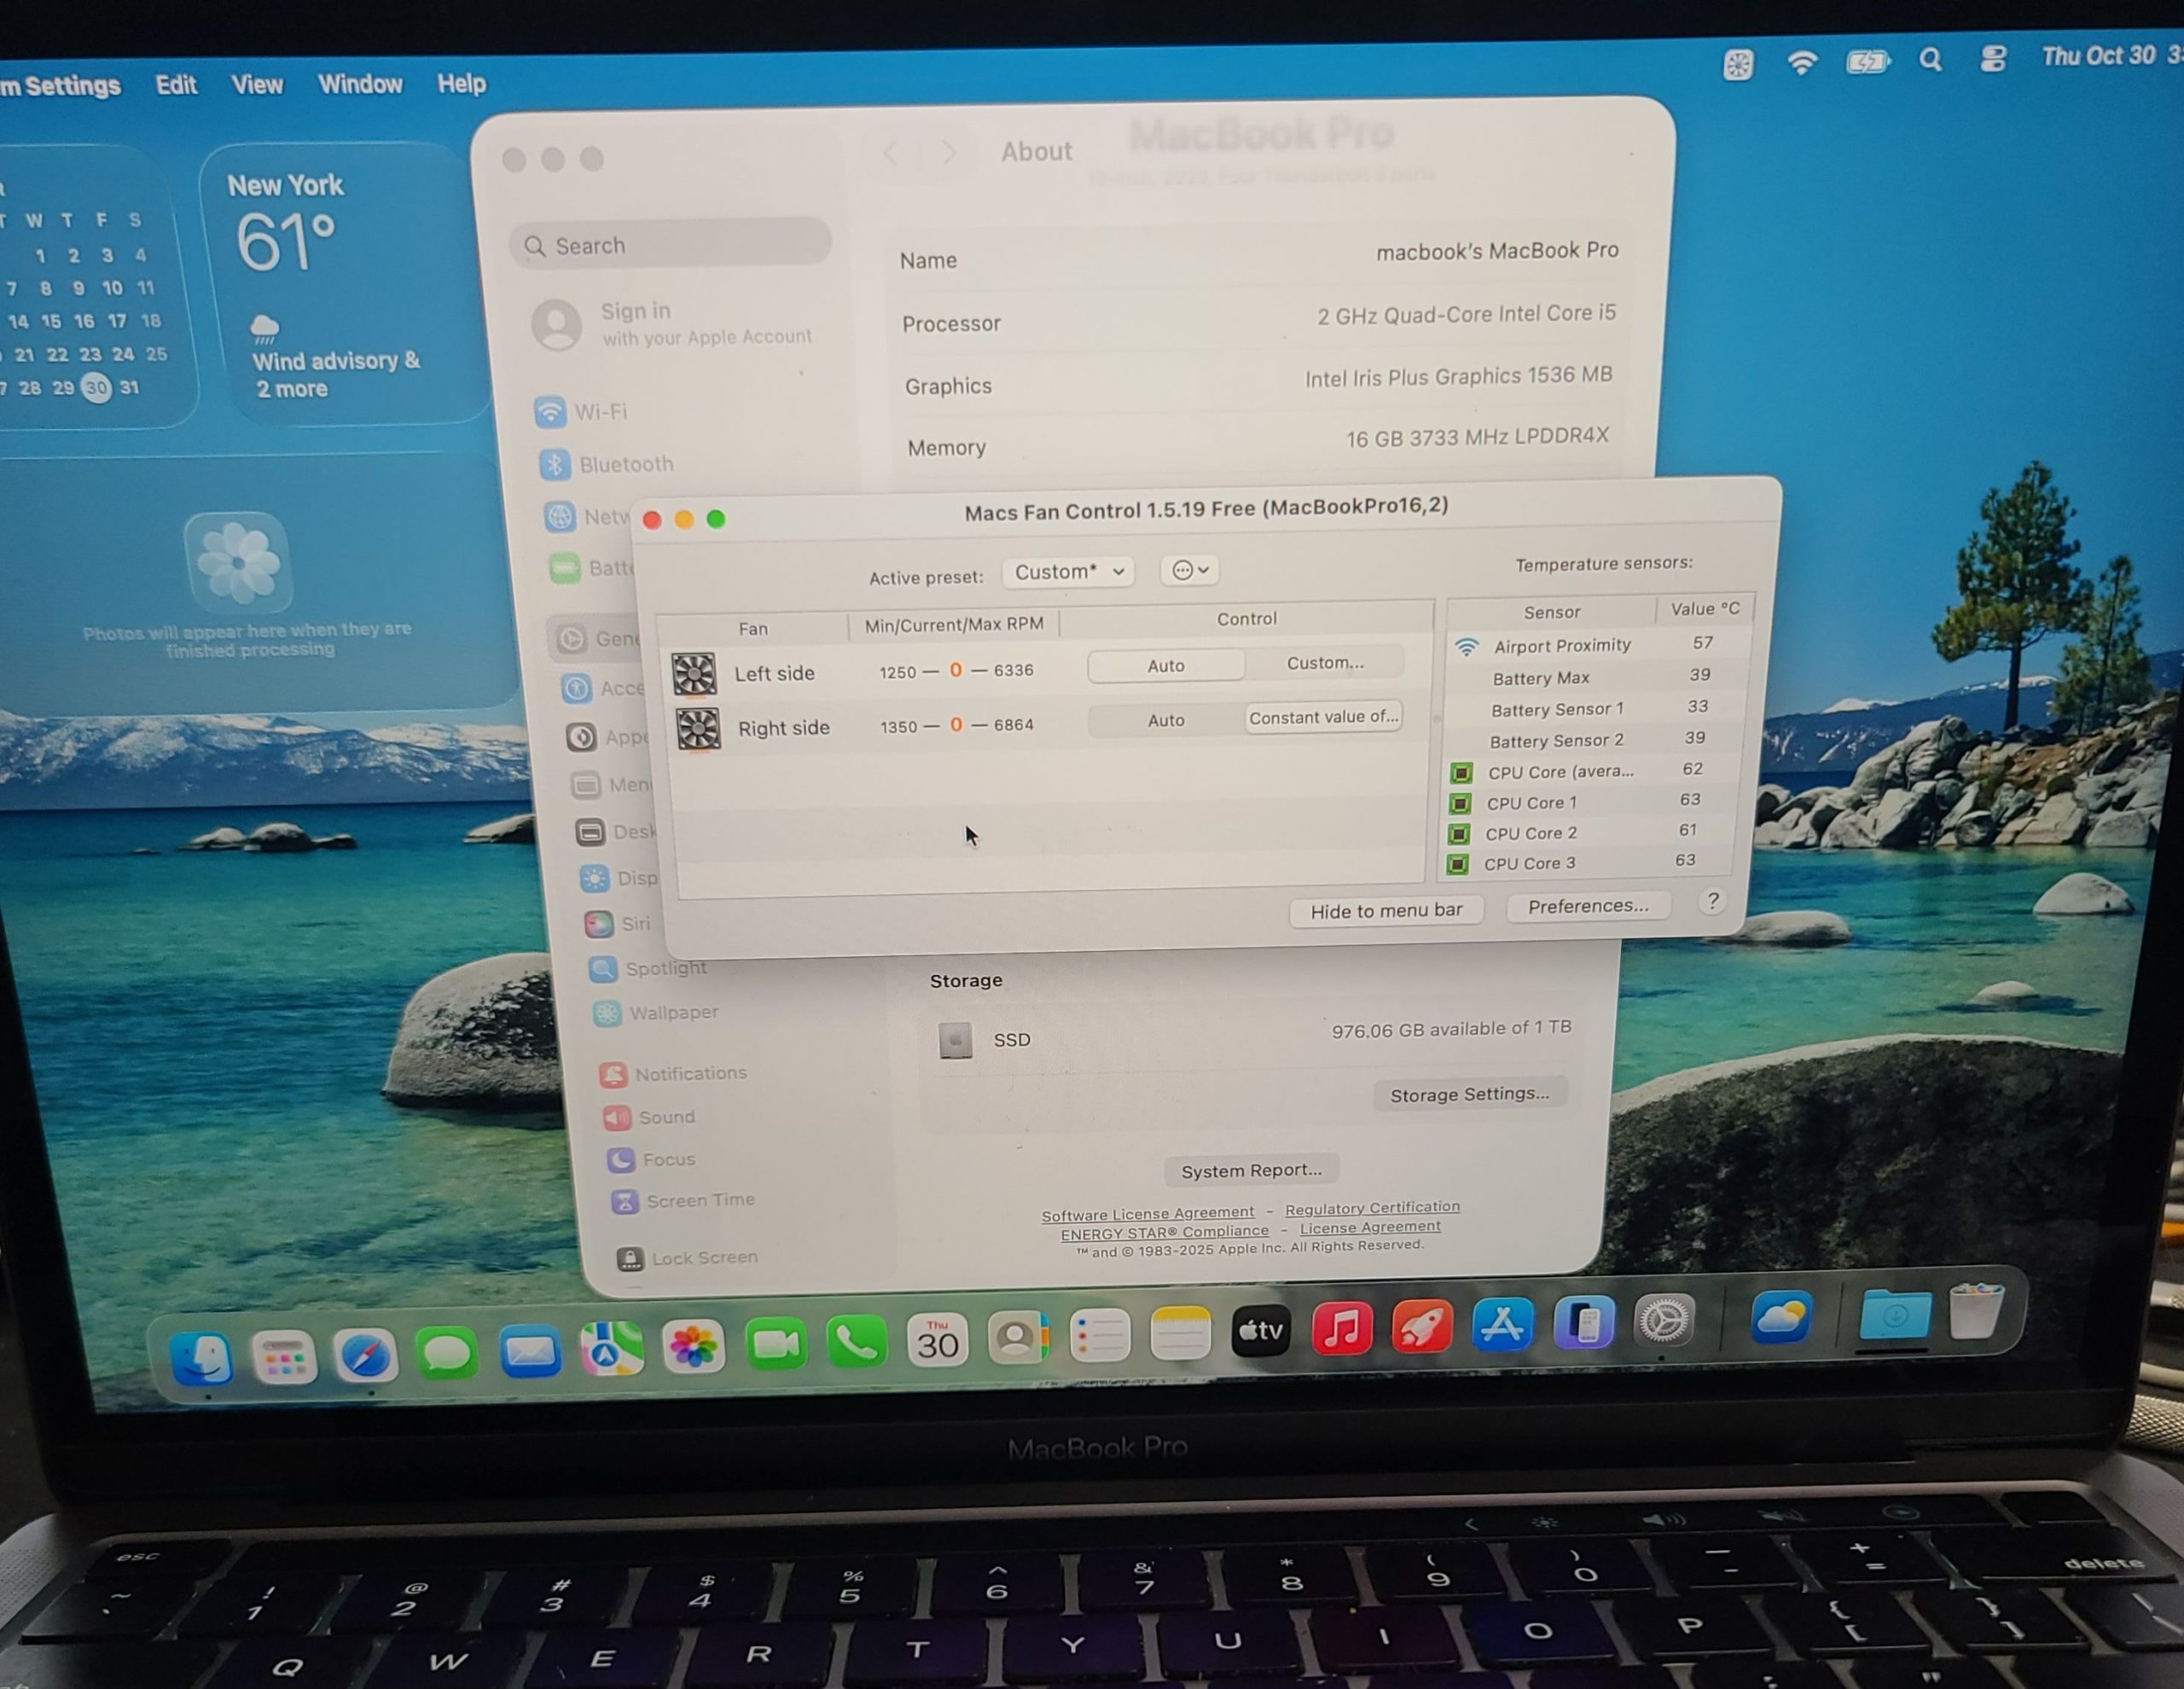Click the CPU Core 2 chip icon
The width and height of the screenshot is (2184, 1689).
(x=1459, y=833)
